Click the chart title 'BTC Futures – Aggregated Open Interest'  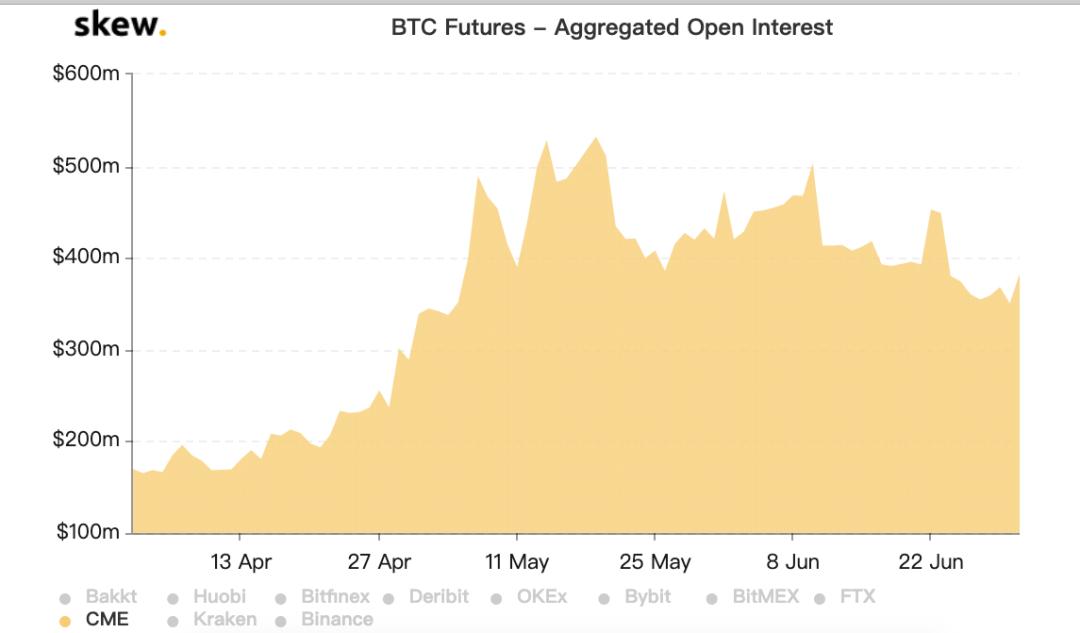click(612, 27)
